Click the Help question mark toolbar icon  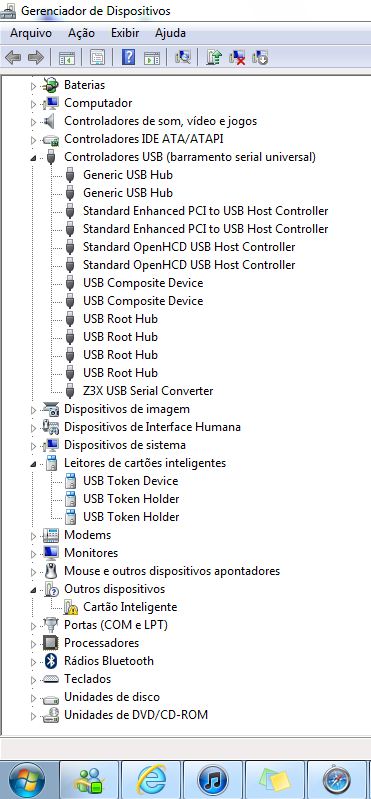(128, 57)
